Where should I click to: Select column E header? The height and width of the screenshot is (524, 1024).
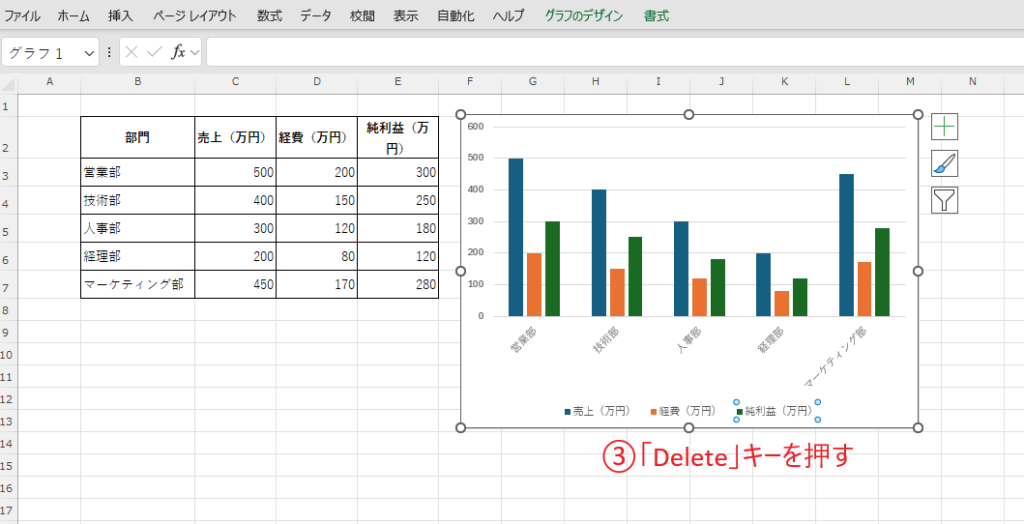pos(398,82)
